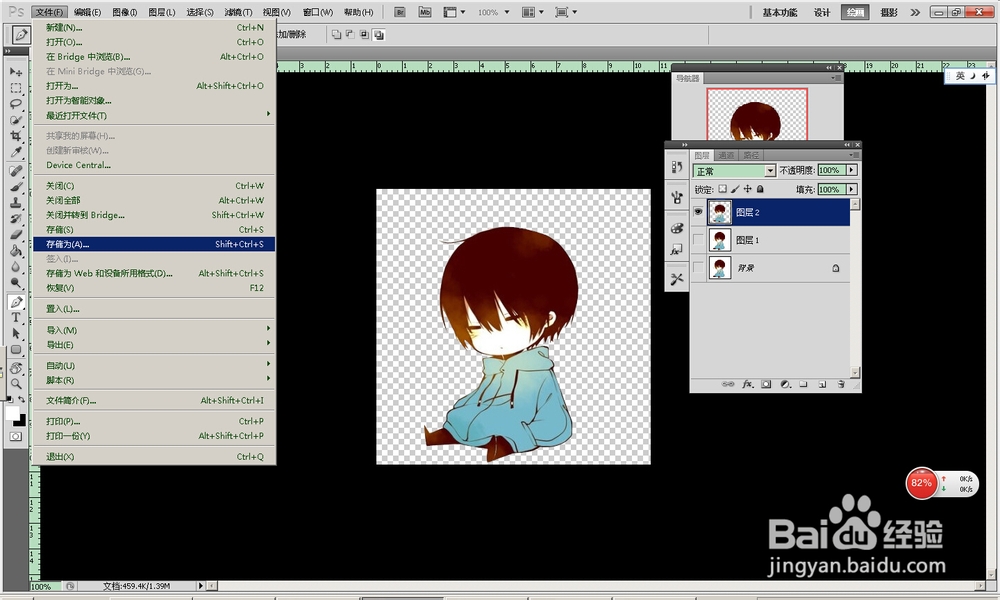Viewport: 1000px width, 600px height.
Task: Toggle Quick Mask mode
Action: [15, 437]
